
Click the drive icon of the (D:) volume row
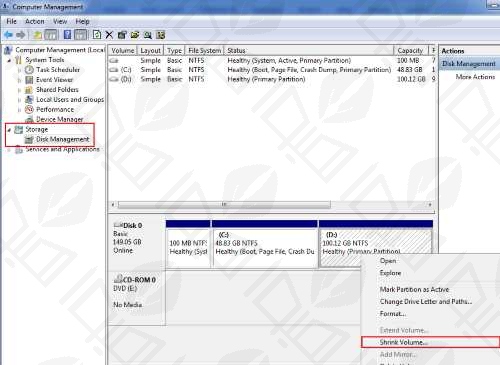point(114,79)
